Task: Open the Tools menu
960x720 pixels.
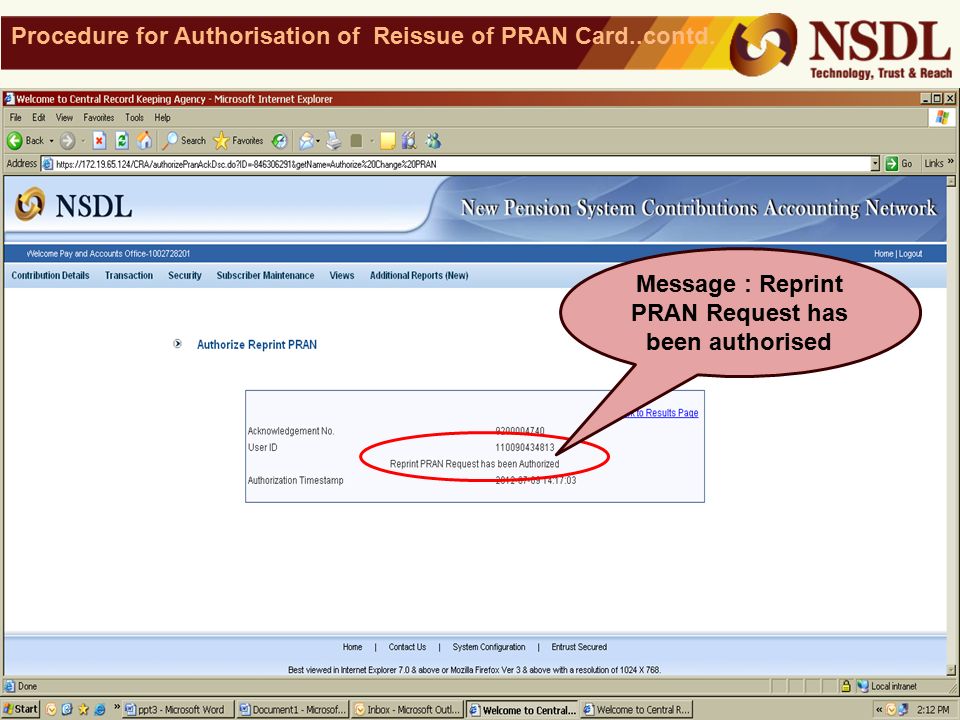Action: pyautogui.click(x=134, y=118)
